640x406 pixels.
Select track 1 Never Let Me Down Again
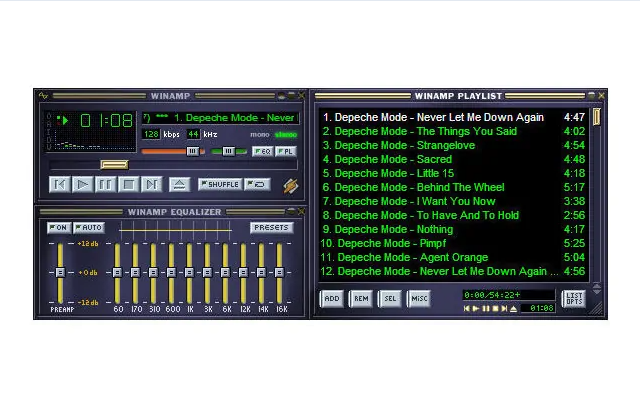453,118
